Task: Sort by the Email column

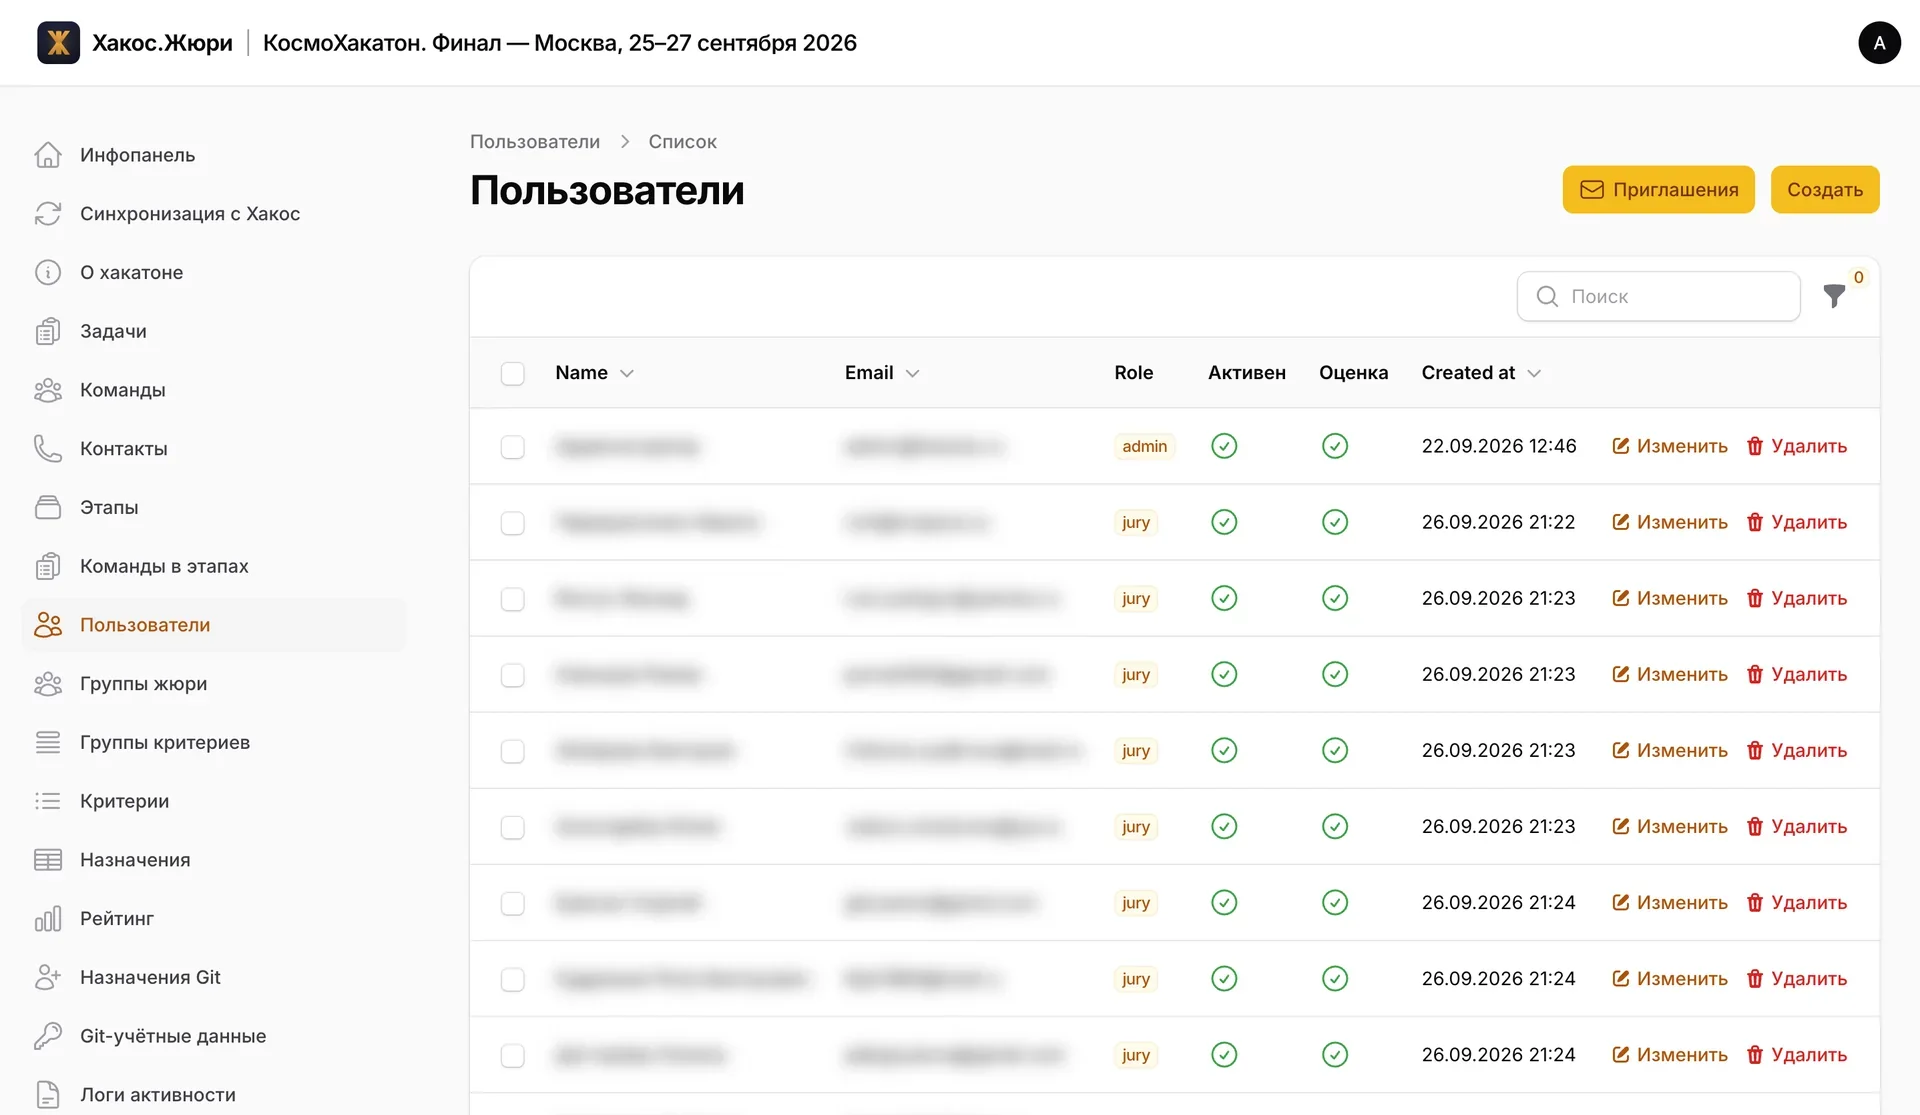Action: pyautogui.click(x=882, y=373)
